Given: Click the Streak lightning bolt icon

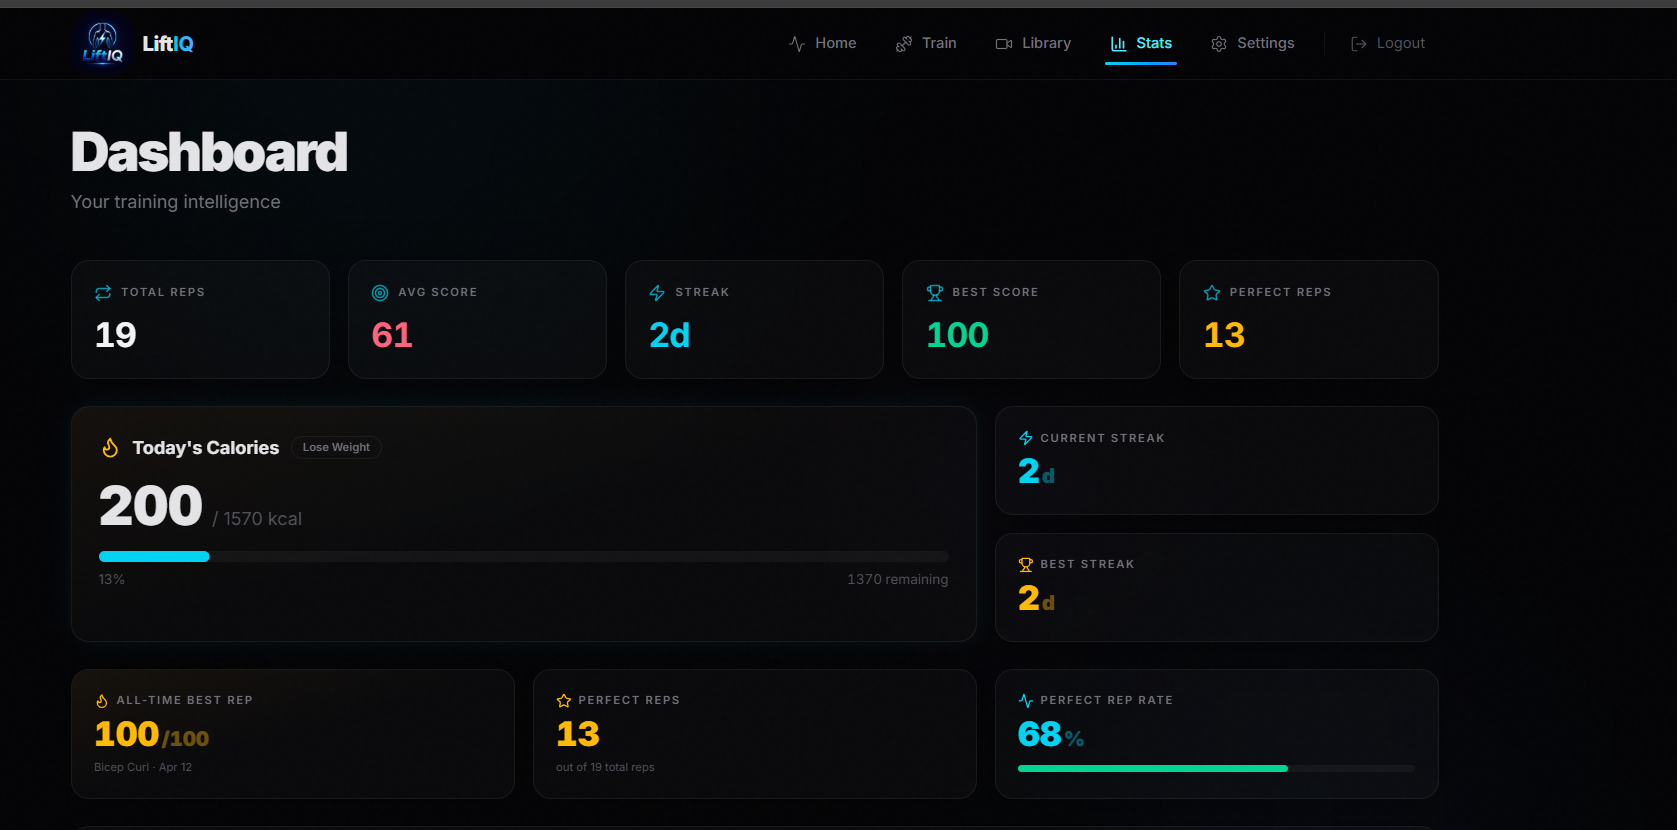Looking at the screenshot, I should click(x=657, y=293).
